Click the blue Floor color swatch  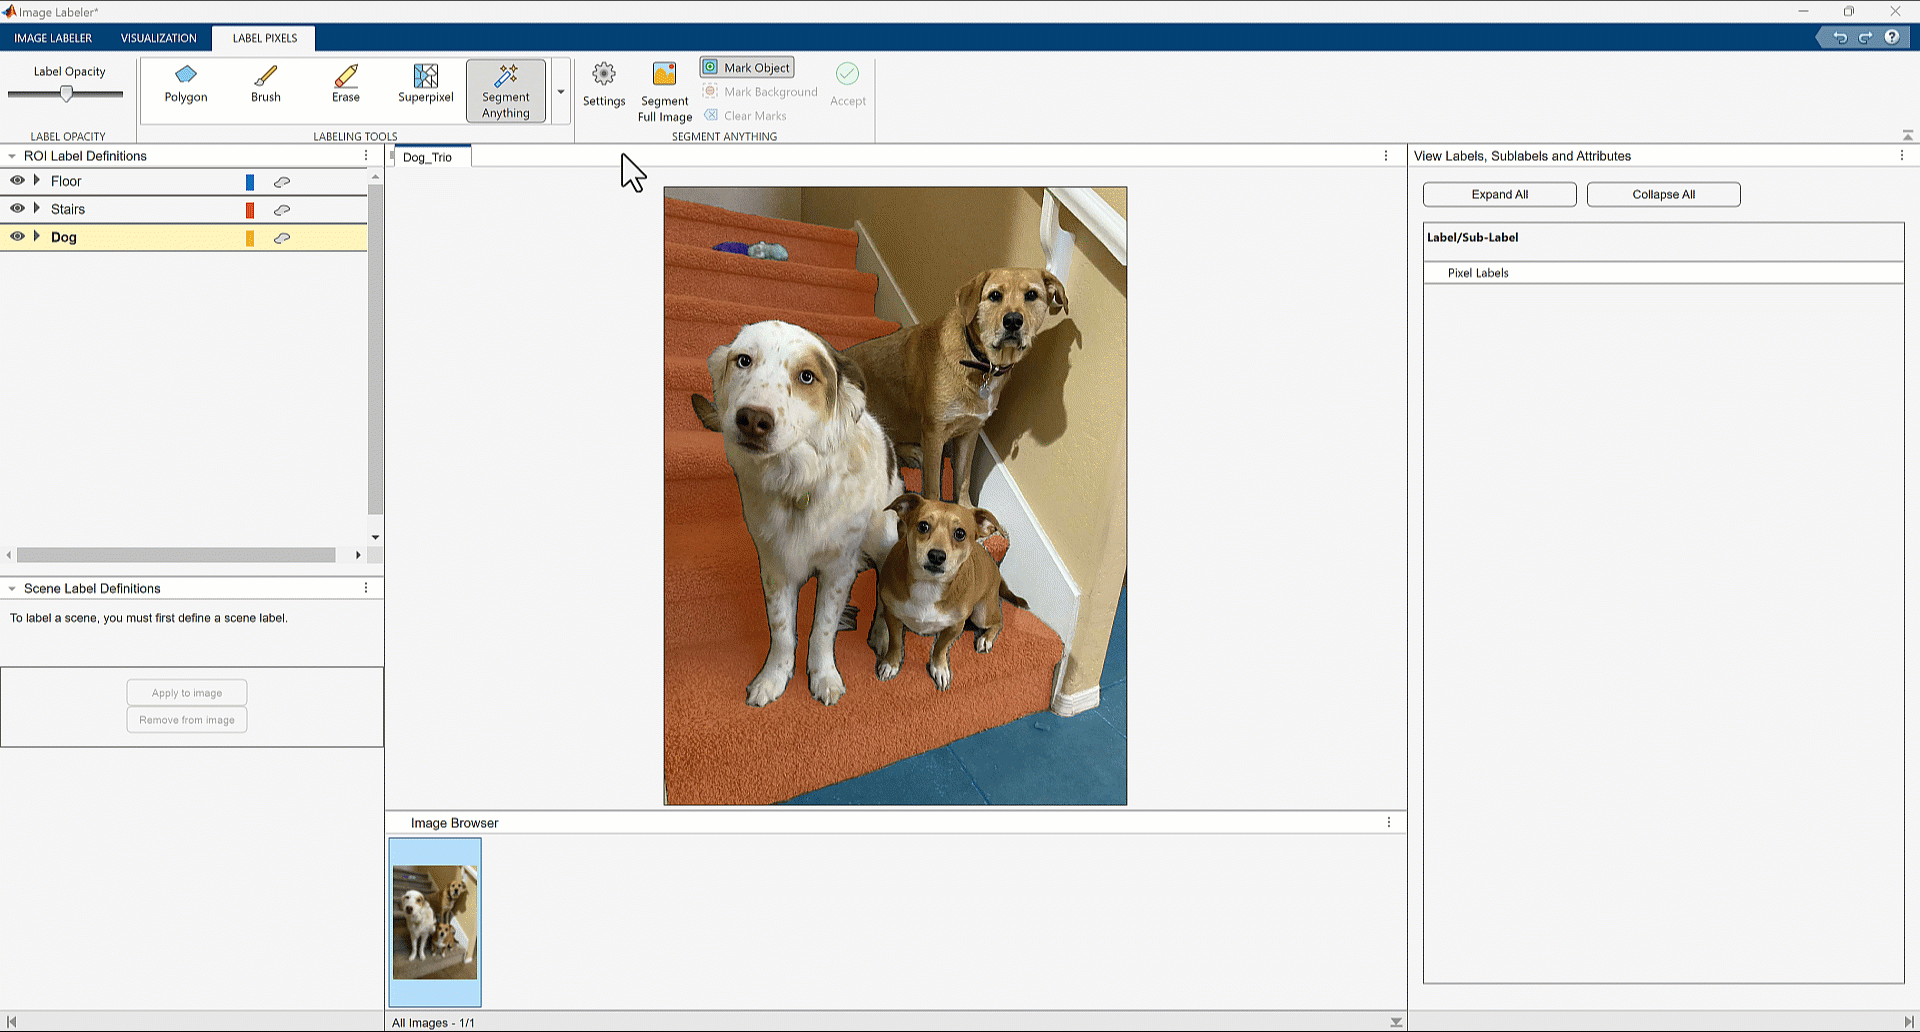(250, 182)
